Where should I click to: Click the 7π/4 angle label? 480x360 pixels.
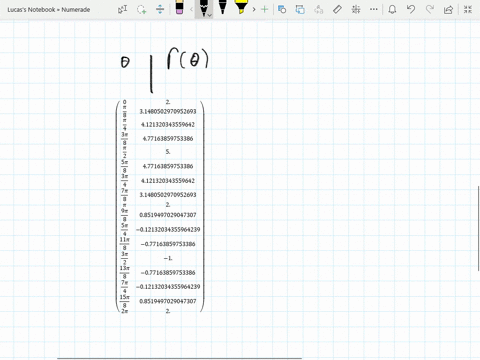tap(124, 287)
